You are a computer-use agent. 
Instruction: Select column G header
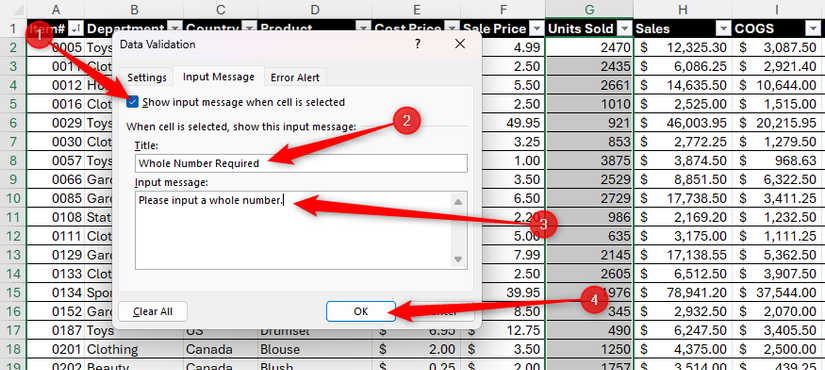(x=589, y=9)
